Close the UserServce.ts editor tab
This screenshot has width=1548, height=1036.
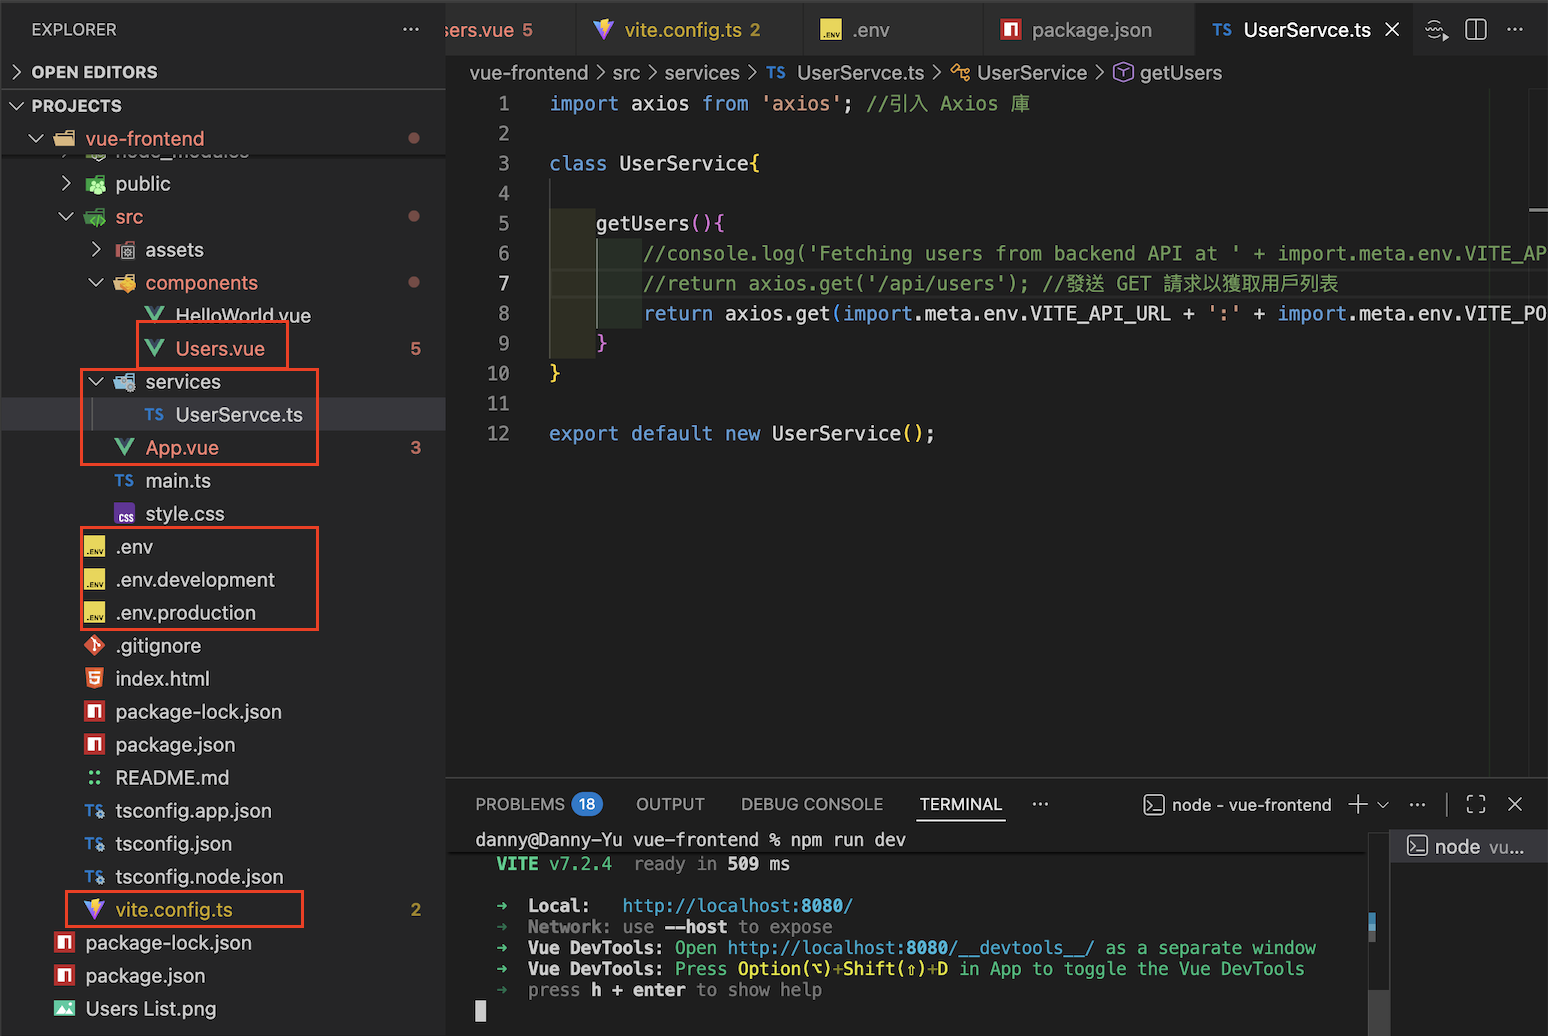point(1393,29)
